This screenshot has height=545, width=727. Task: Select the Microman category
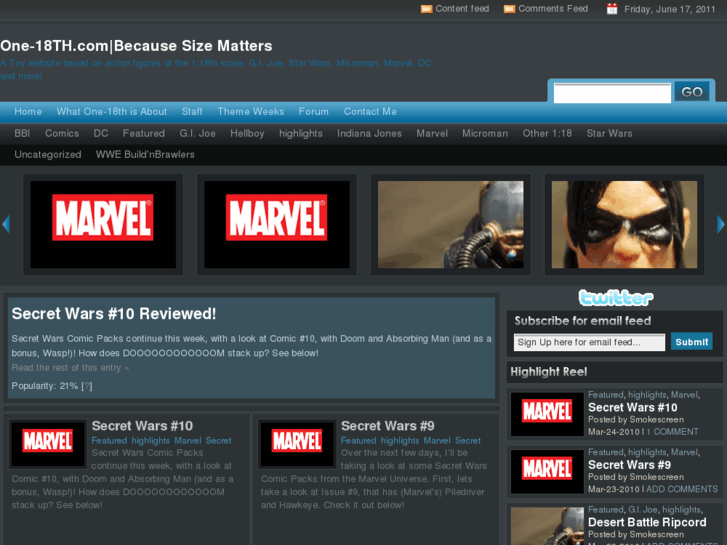click(x=485, y=134)
